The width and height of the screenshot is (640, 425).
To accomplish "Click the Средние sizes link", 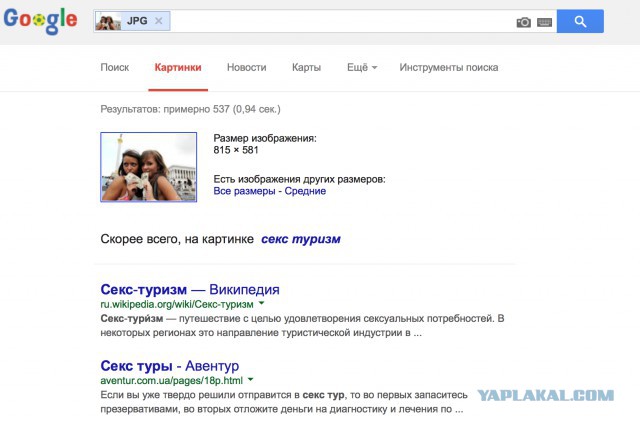I will coord(305,191).
